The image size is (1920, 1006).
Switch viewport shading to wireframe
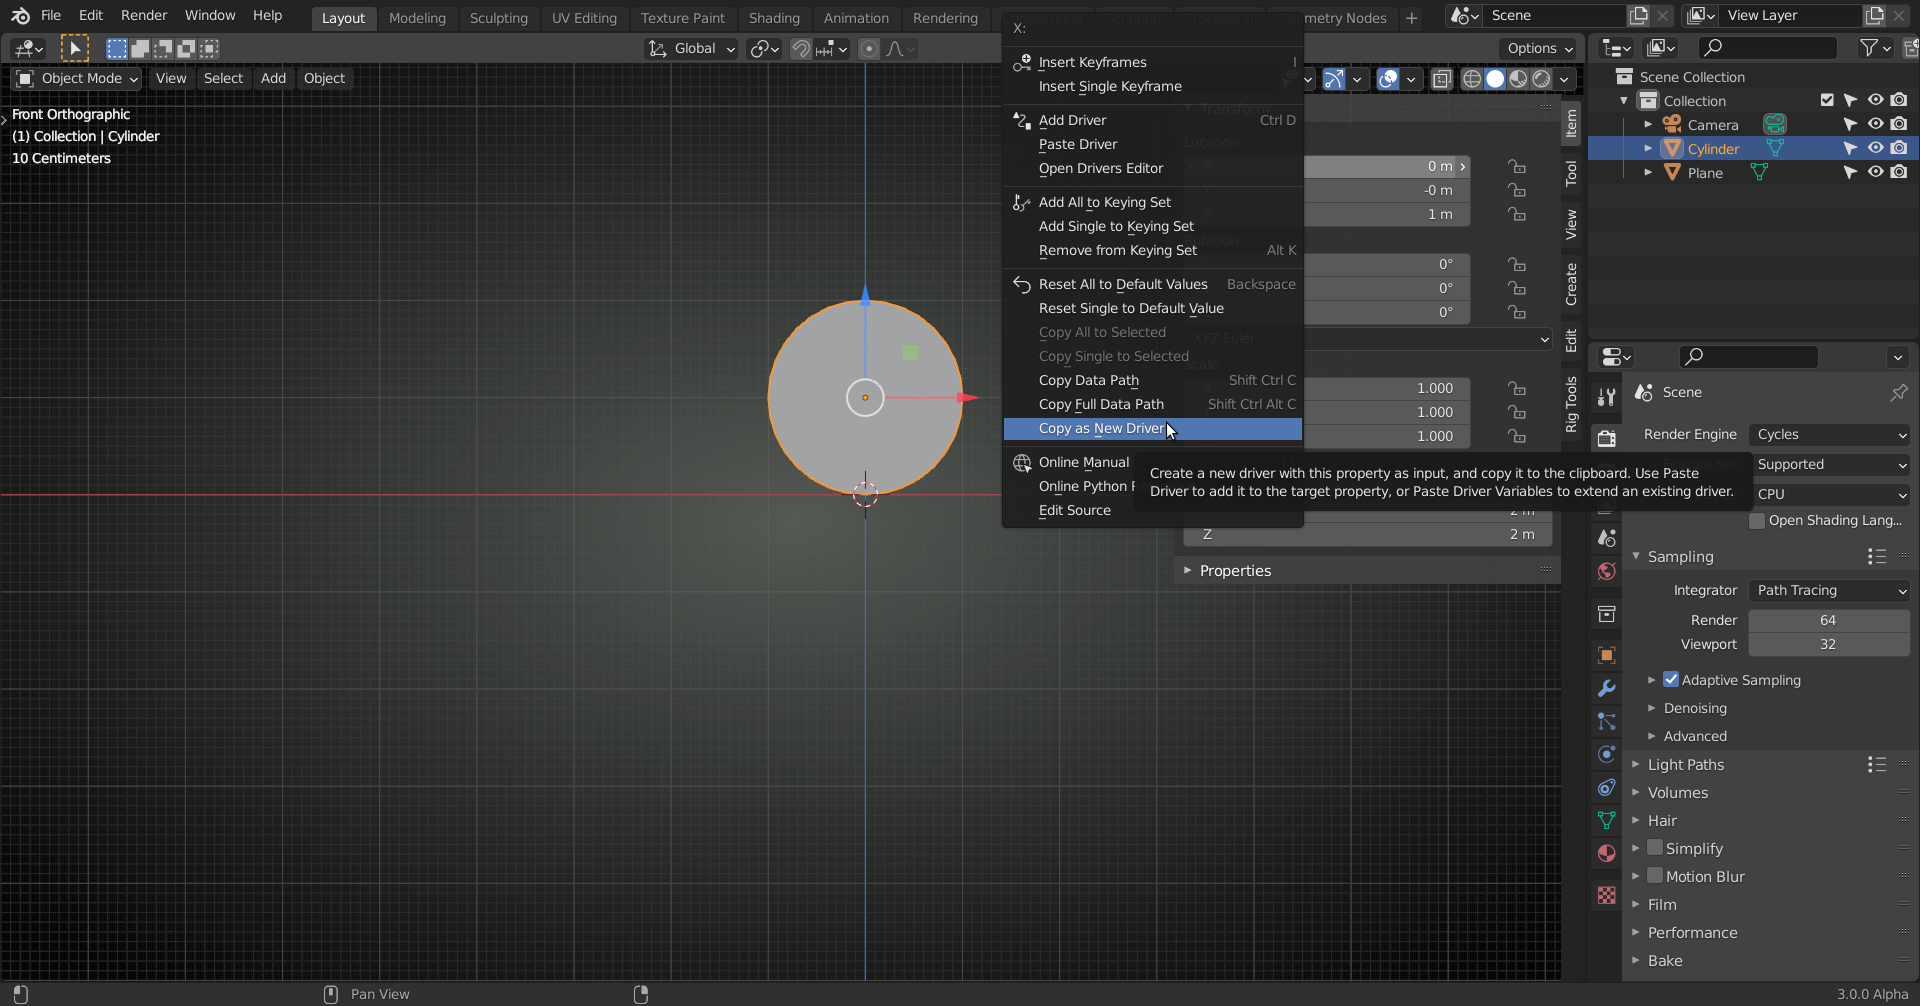tap(1472, 79)
